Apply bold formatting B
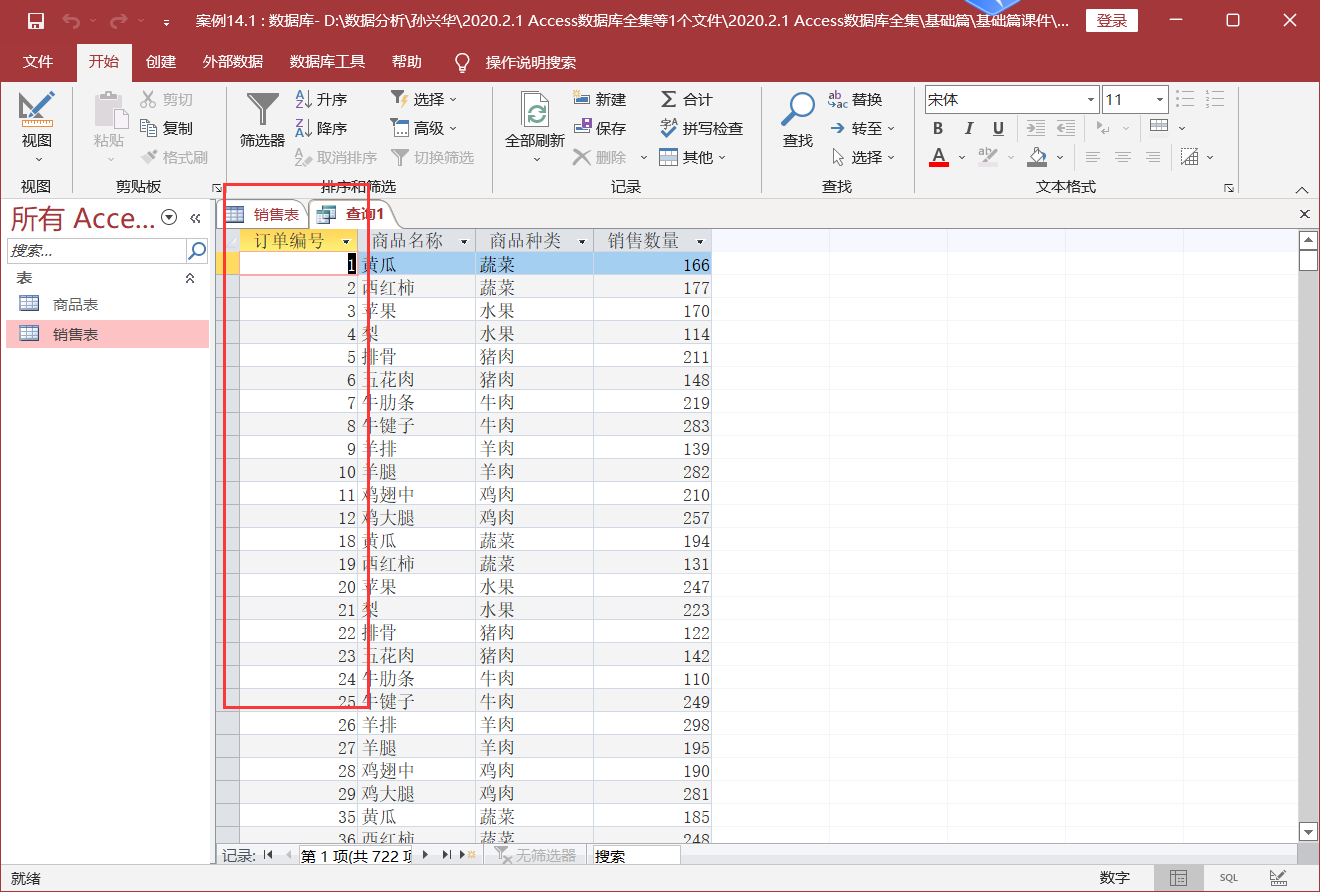The height and width of the screenshot is (892, 1320). (x=938, y=128)
